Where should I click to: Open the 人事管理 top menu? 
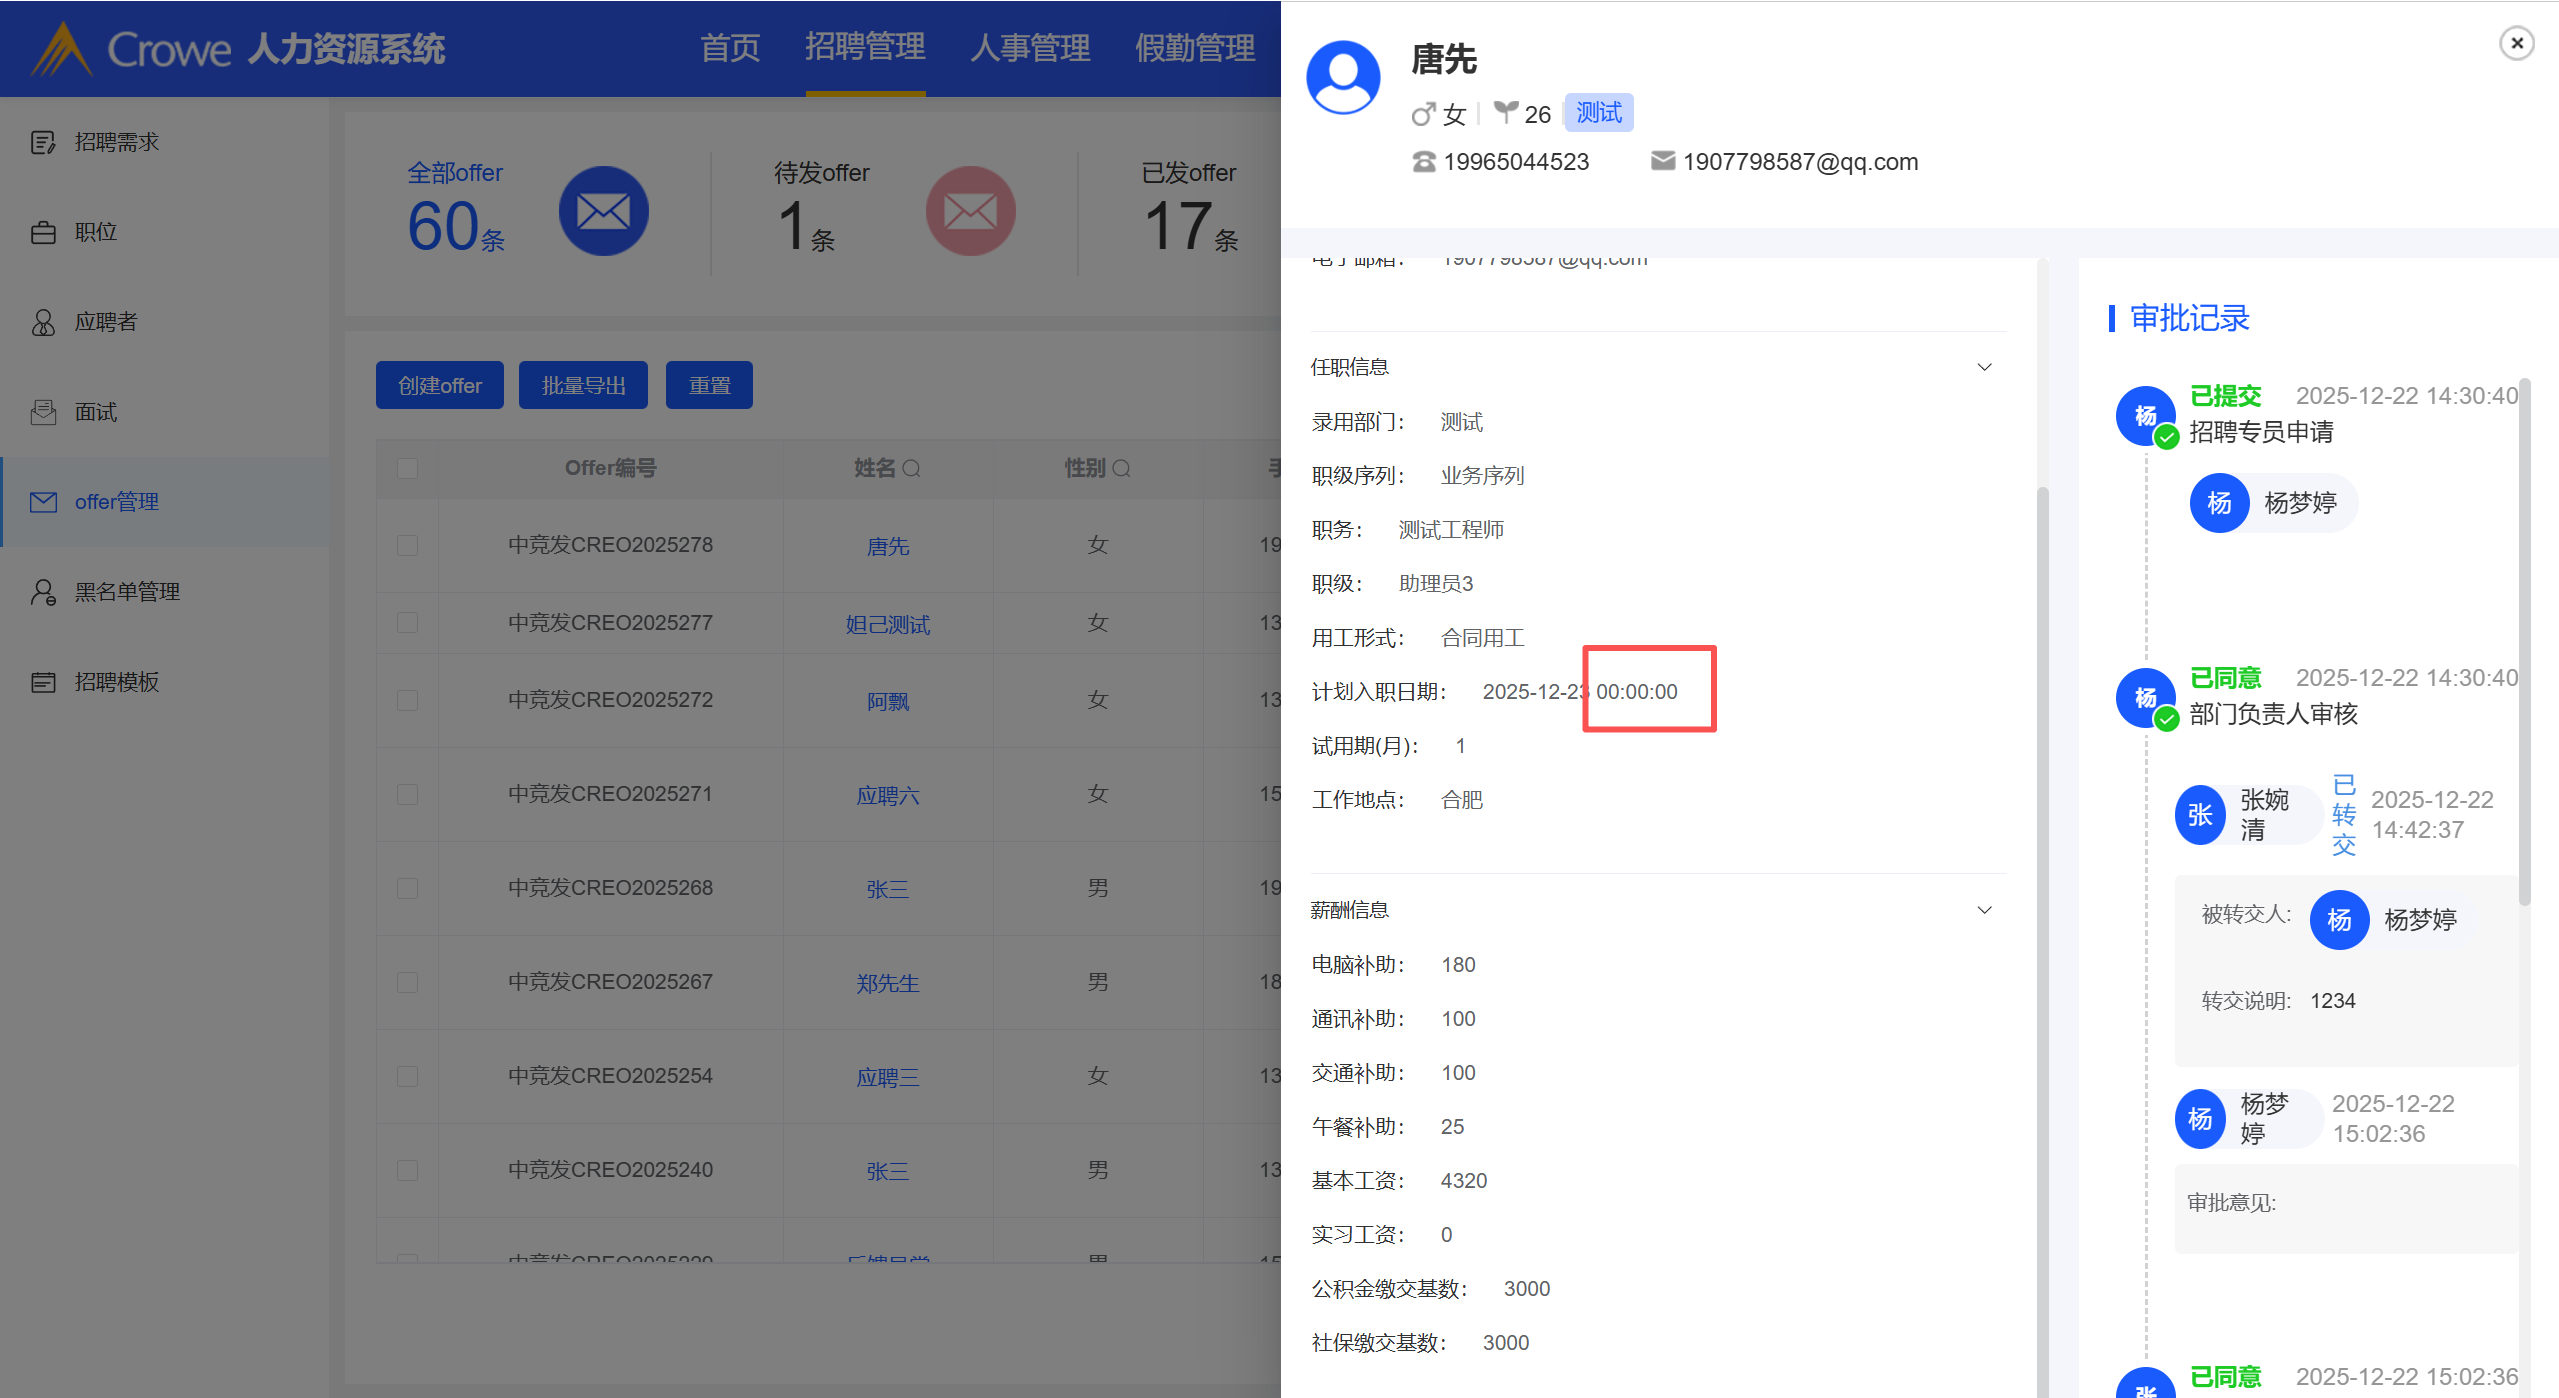[x=1029, y=47]
